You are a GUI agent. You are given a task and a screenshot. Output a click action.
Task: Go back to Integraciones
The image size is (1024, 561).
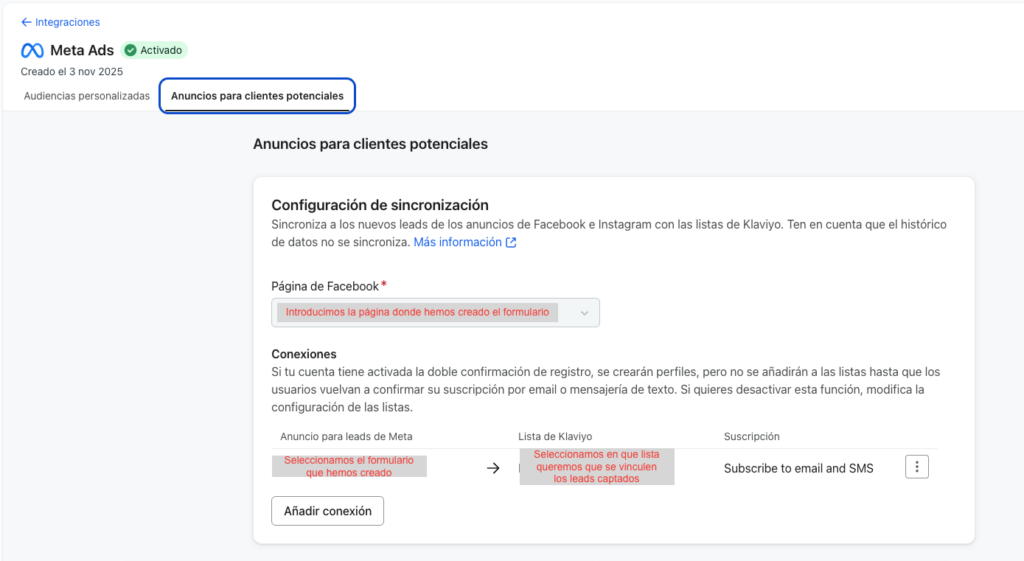pos(60,22)
